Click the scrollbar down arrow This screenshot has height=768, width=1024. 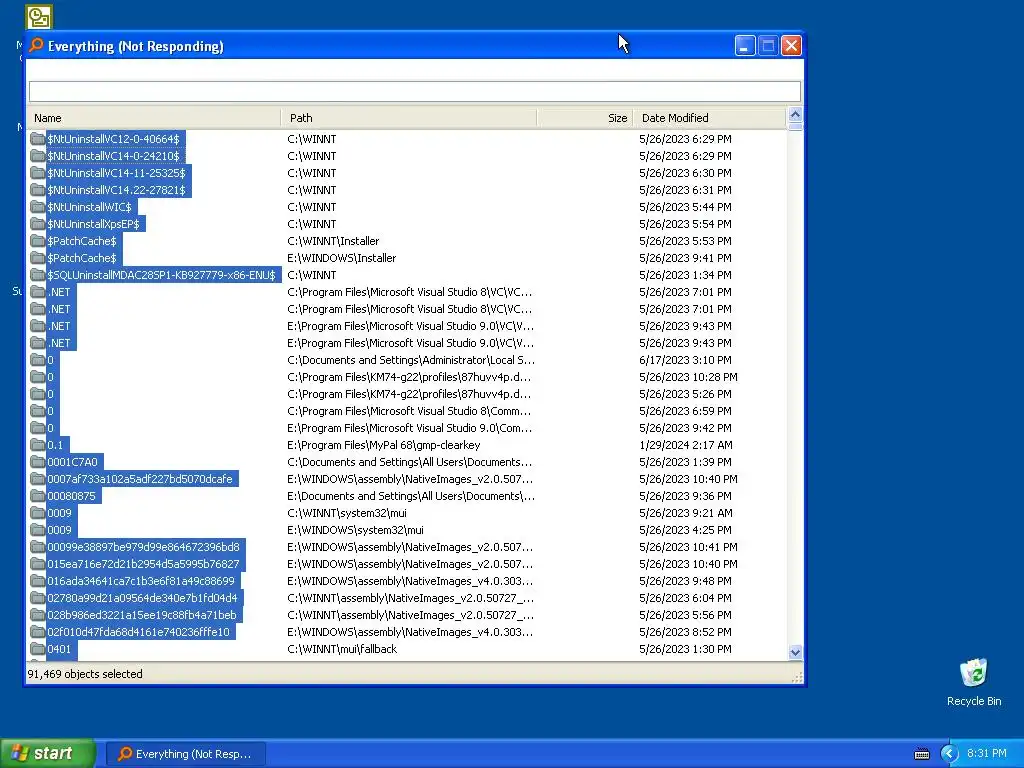[795, 652]
